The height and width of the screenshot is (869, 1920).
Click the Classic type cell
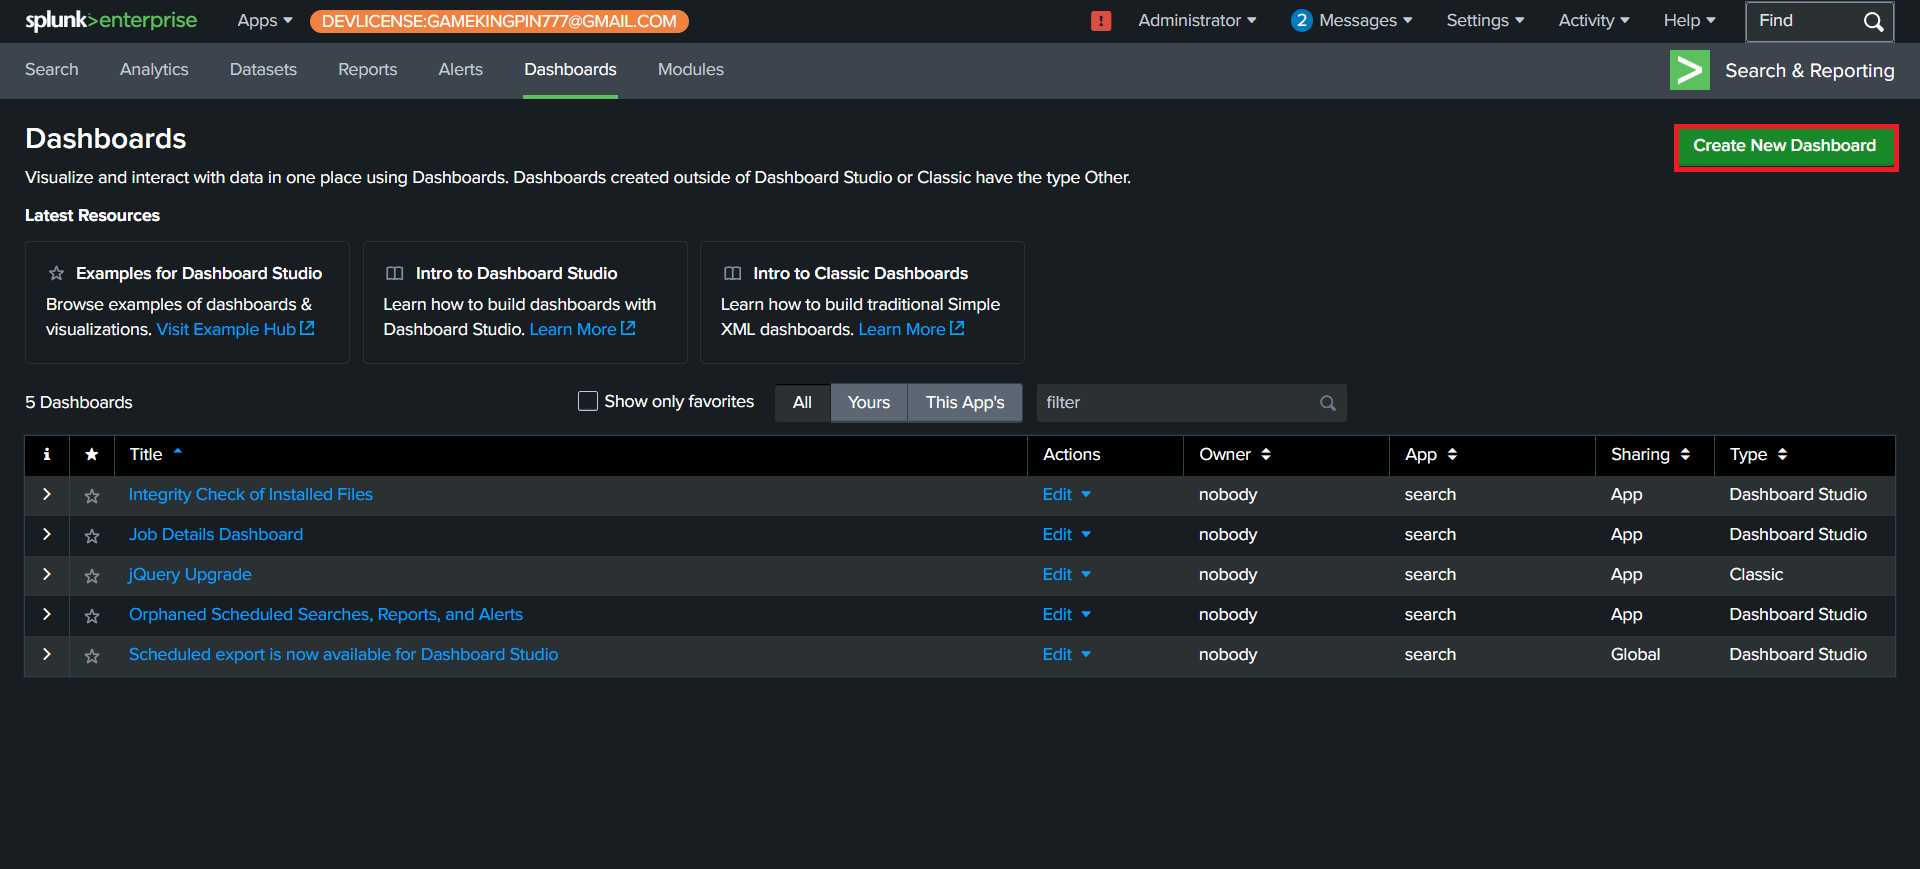click(x=1757, y=574)
